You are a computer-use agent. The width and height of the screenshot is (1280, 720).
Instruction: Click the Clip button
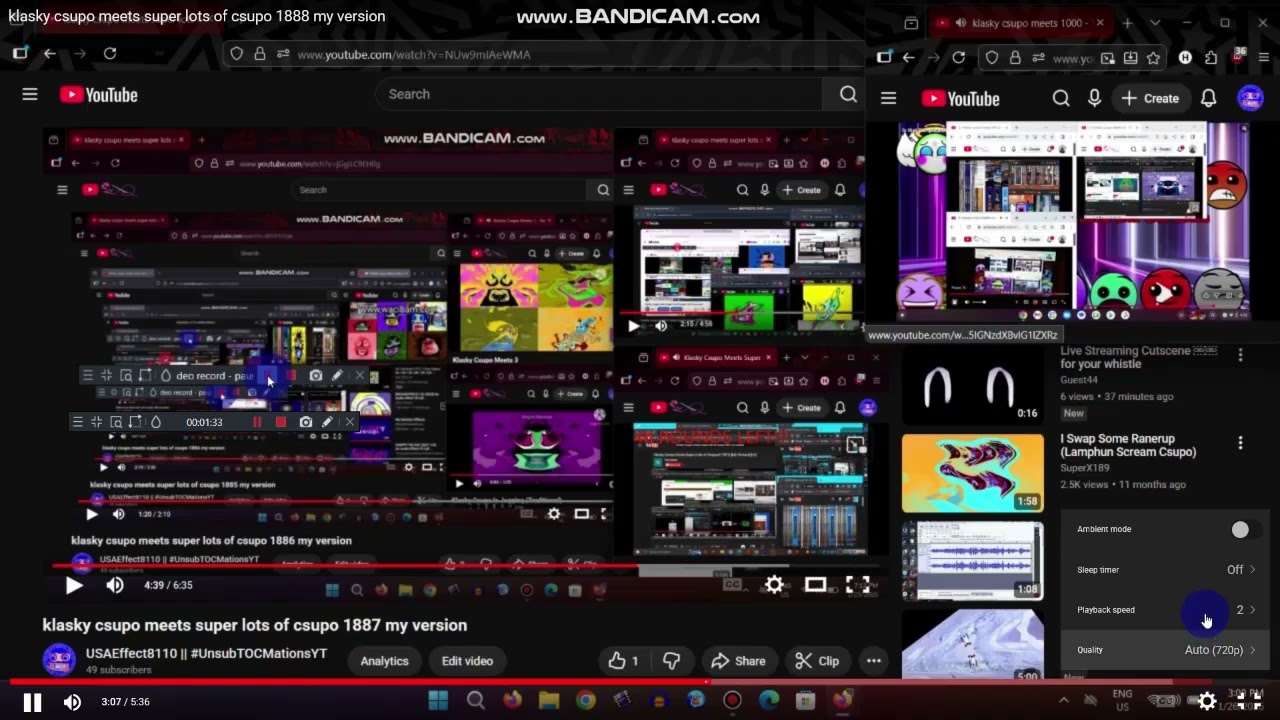(x=817, y=661)
